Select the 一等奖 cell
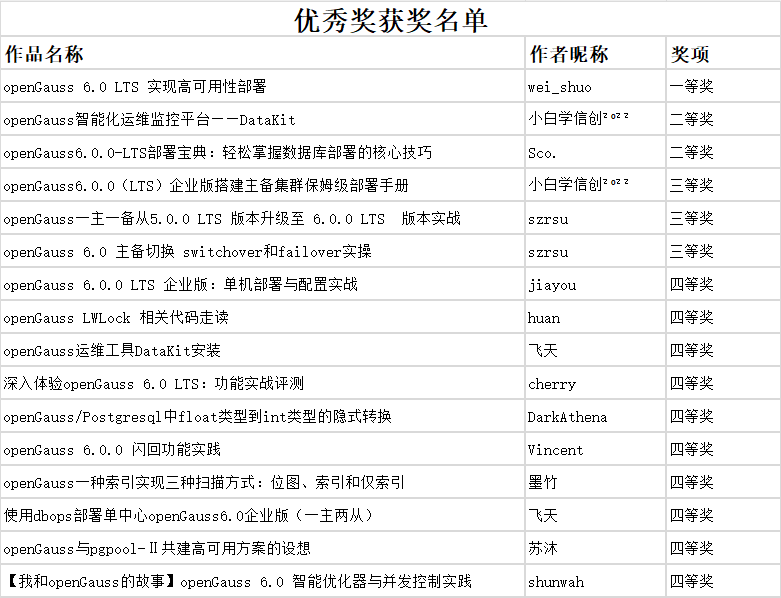Screen dimensions: 781x598 [691, 87]
